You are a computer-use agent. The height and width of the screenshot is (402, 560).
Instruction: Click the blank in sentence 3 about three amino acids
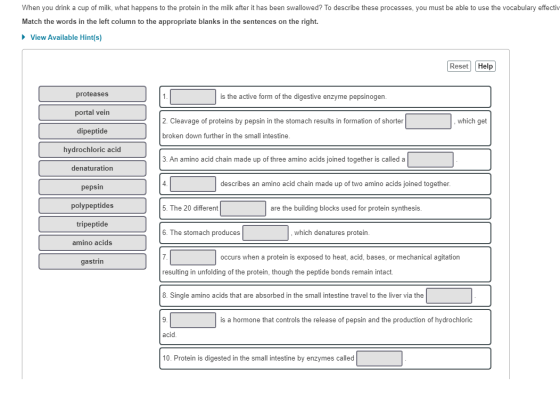430,160
